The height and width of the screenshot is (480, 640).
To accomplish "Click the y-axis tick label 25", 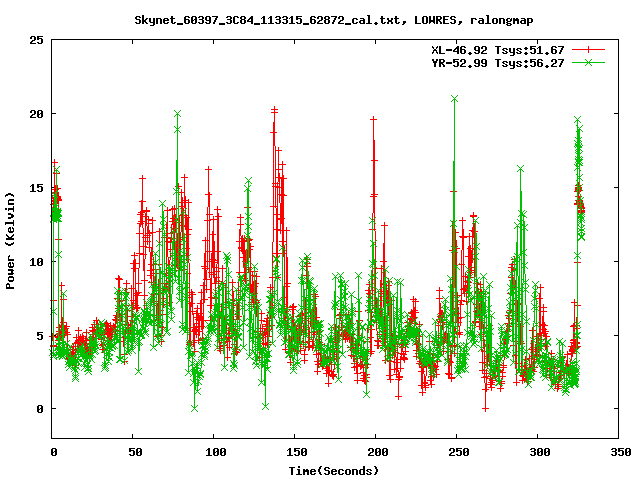I will (x=36, y=40).
